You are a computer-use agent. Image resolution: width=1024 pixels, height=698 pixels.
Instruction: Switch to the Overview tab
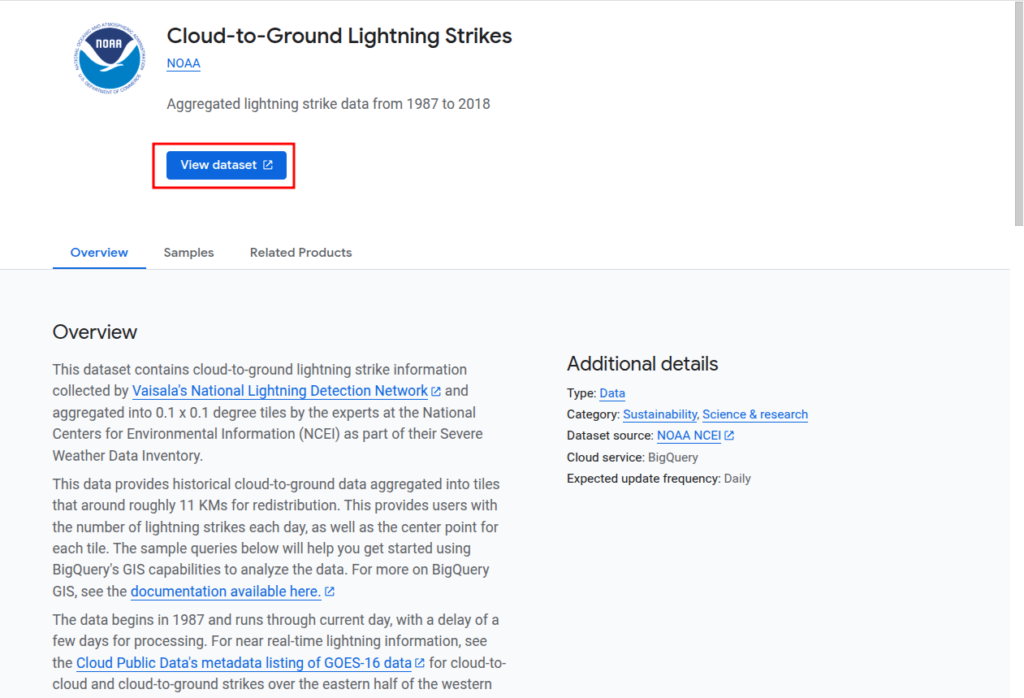pyautogui.click(x=99, y=253)
